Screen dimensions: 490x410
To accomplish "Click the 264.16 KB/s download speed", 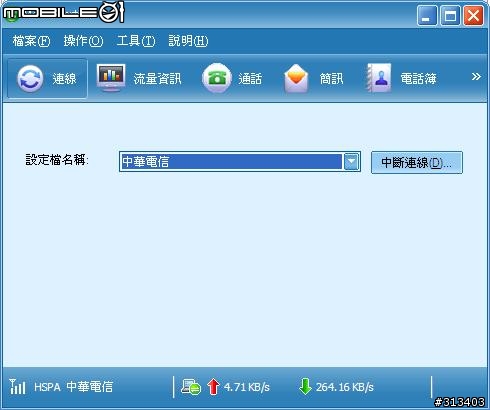I will [x=345, y=387].
